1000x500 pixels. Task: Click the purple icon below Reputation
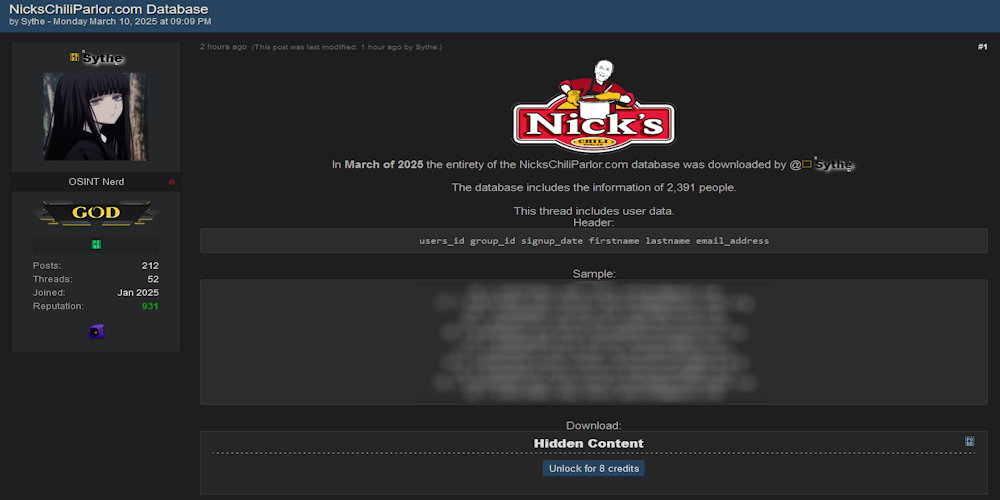tap(96, 331)
